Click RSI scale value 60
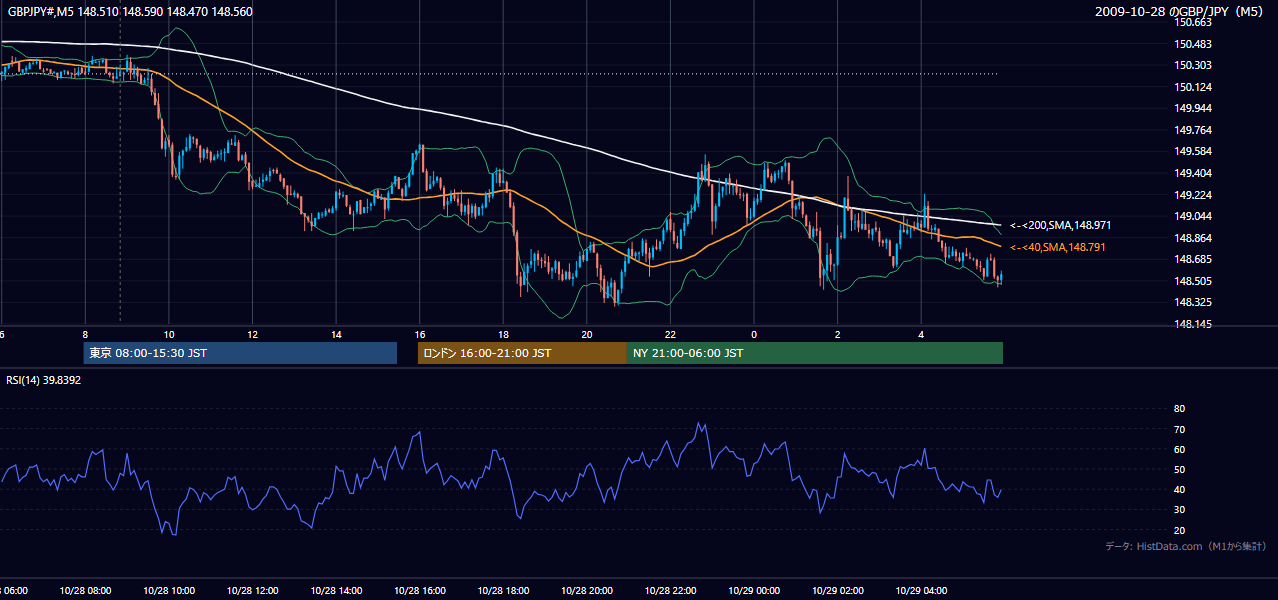 pyautogui.click(x=1179, y=449)
